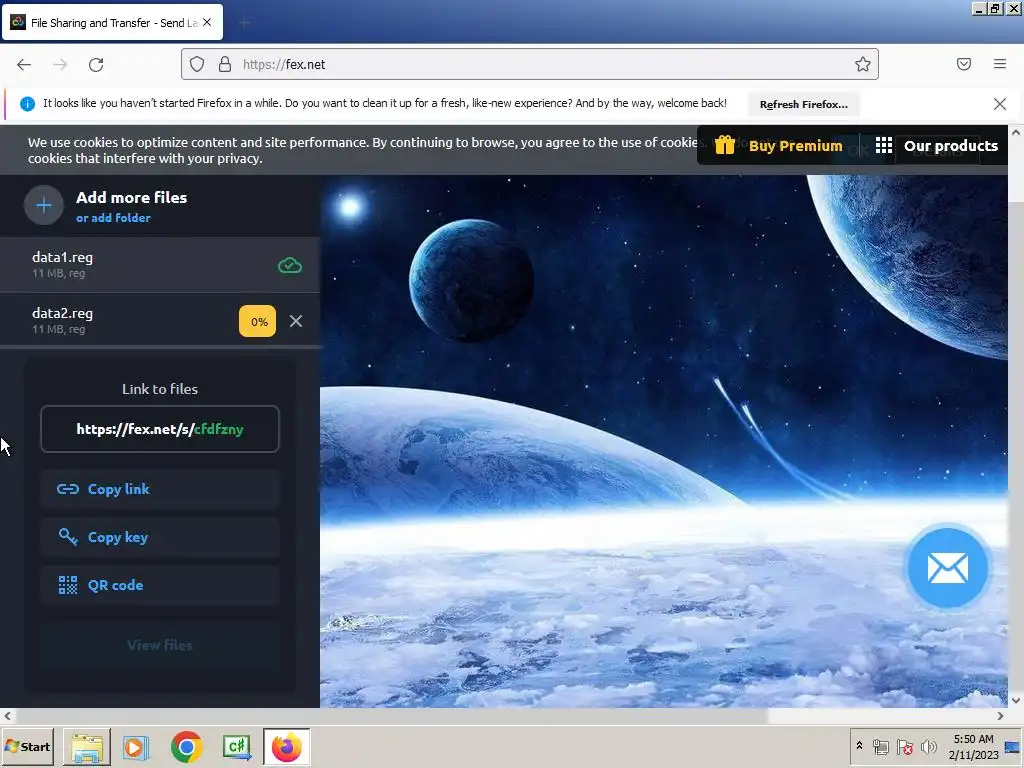
Task: Launch media player from taskbar
Action: (136, 747)
